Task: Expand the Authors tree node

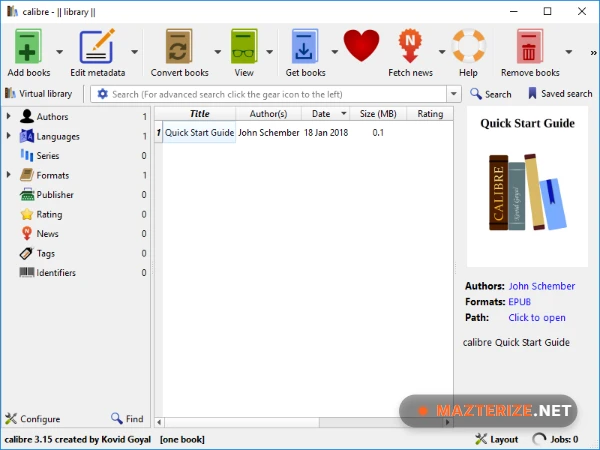Action: click(8, 116)
